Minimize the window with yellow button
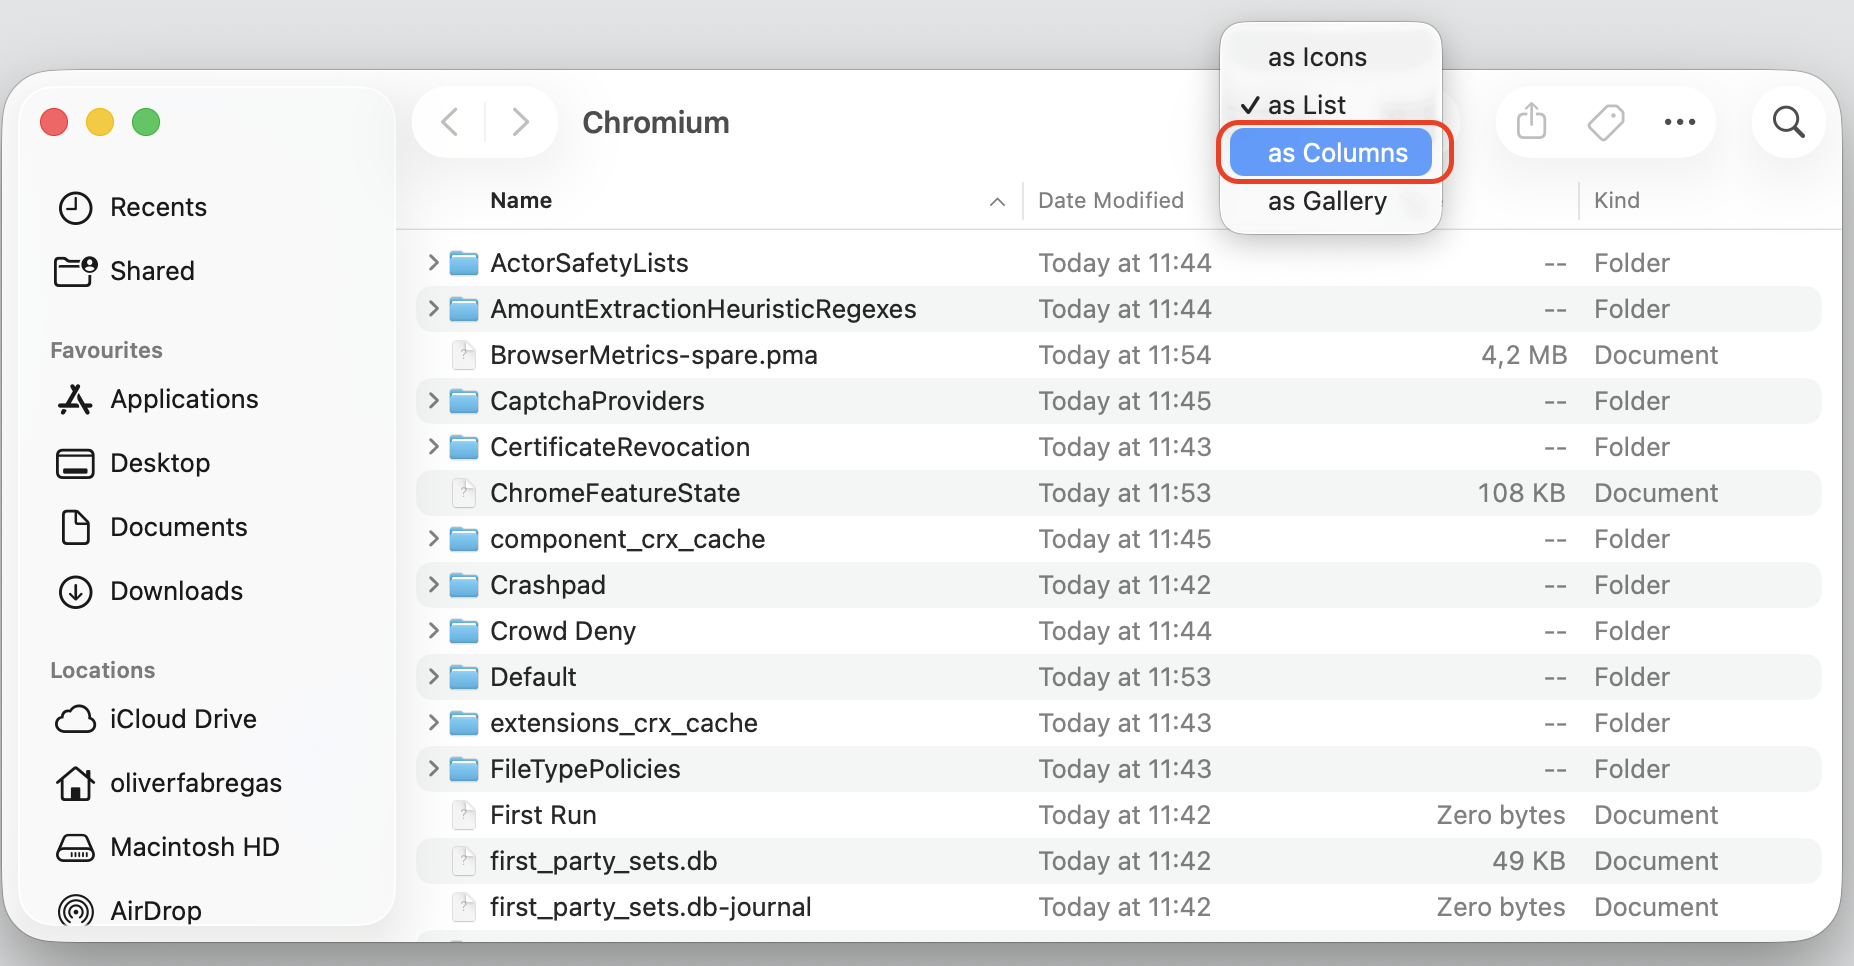 tap(100, 122)
